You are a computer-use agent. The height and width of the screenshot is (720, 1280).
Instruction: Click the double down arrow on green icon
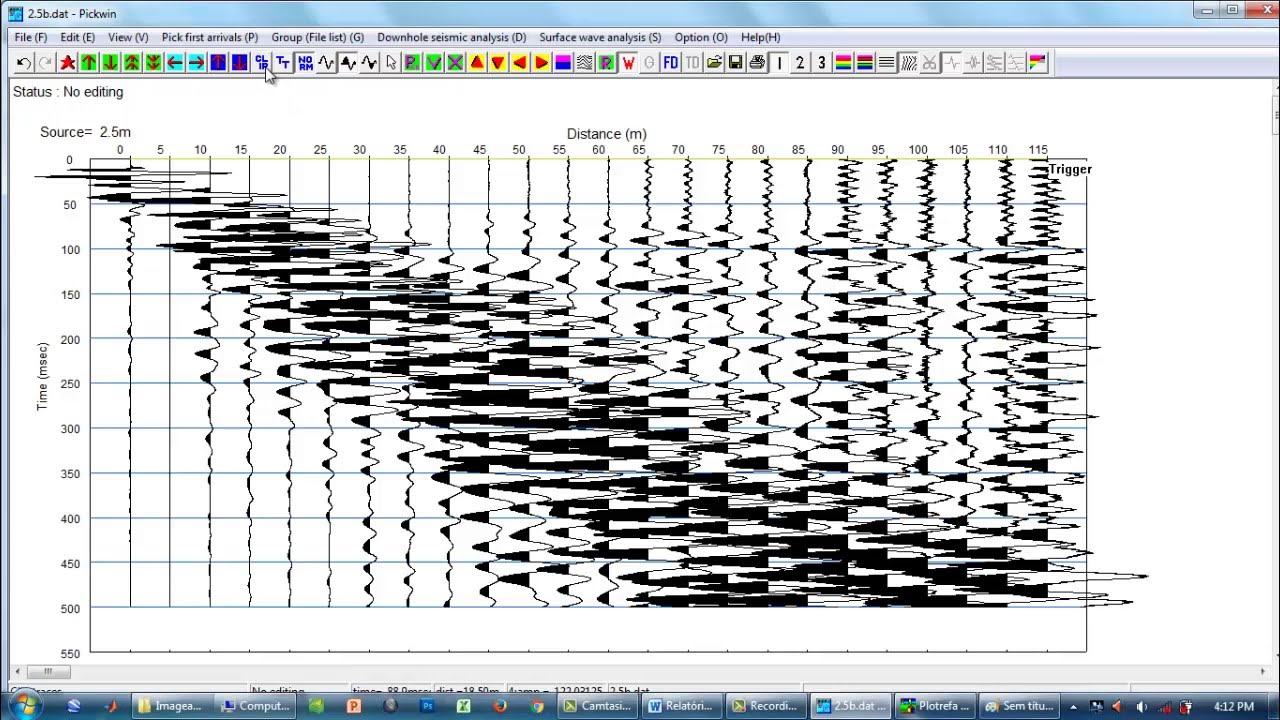pos(153,63)
